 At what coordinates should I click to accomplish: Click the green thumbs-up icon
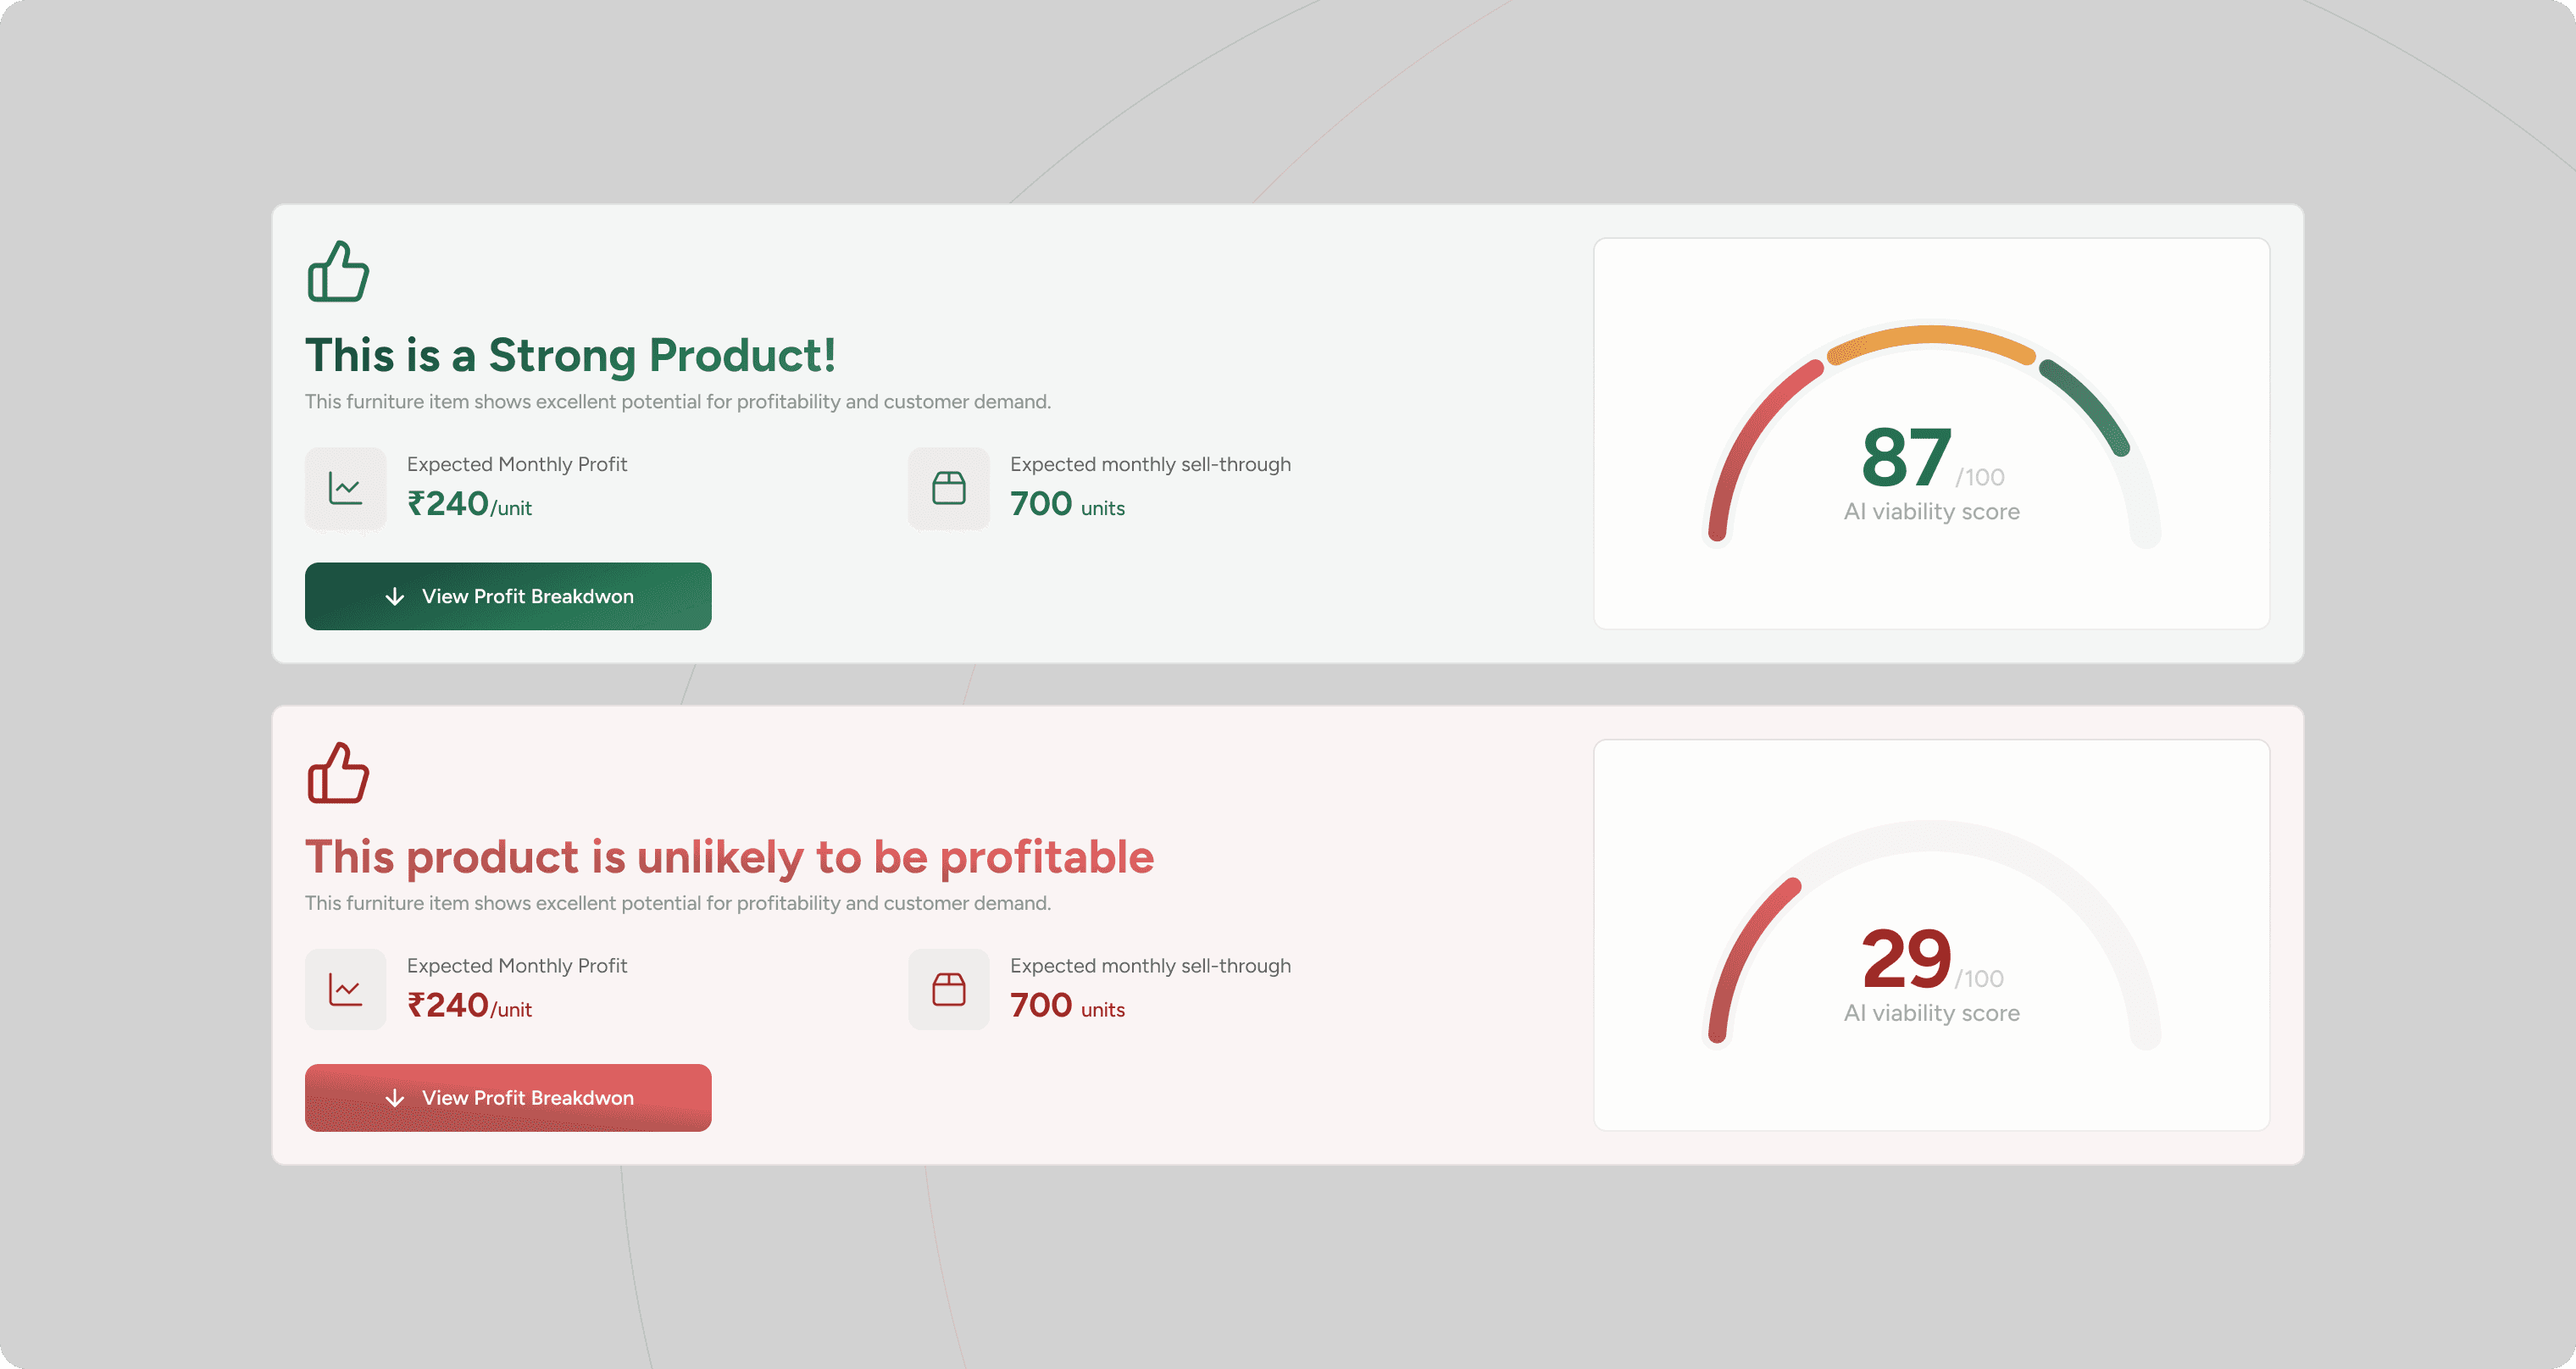[x=338, y=272]
